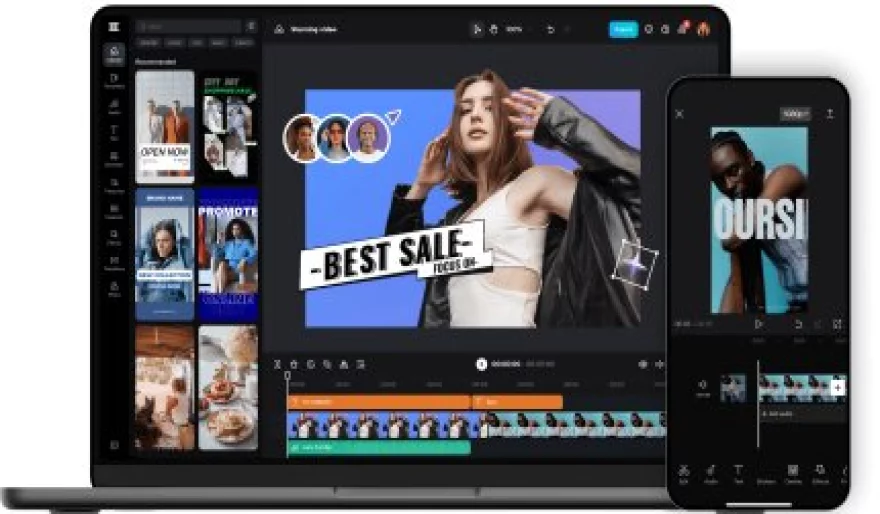Click play under the phone preview

(759, 324)
